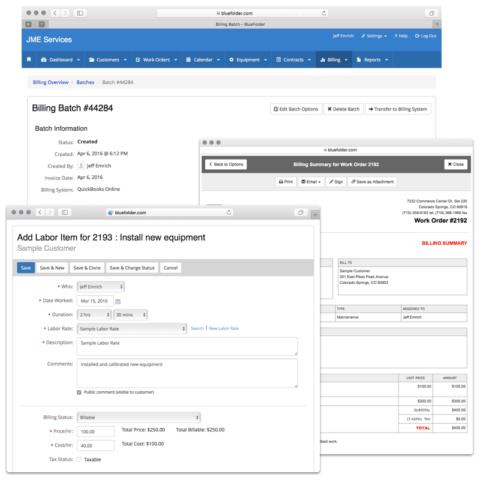Screen dimensions: 480x480
Task: Click the JME Services title
Action: click(49, 40)
